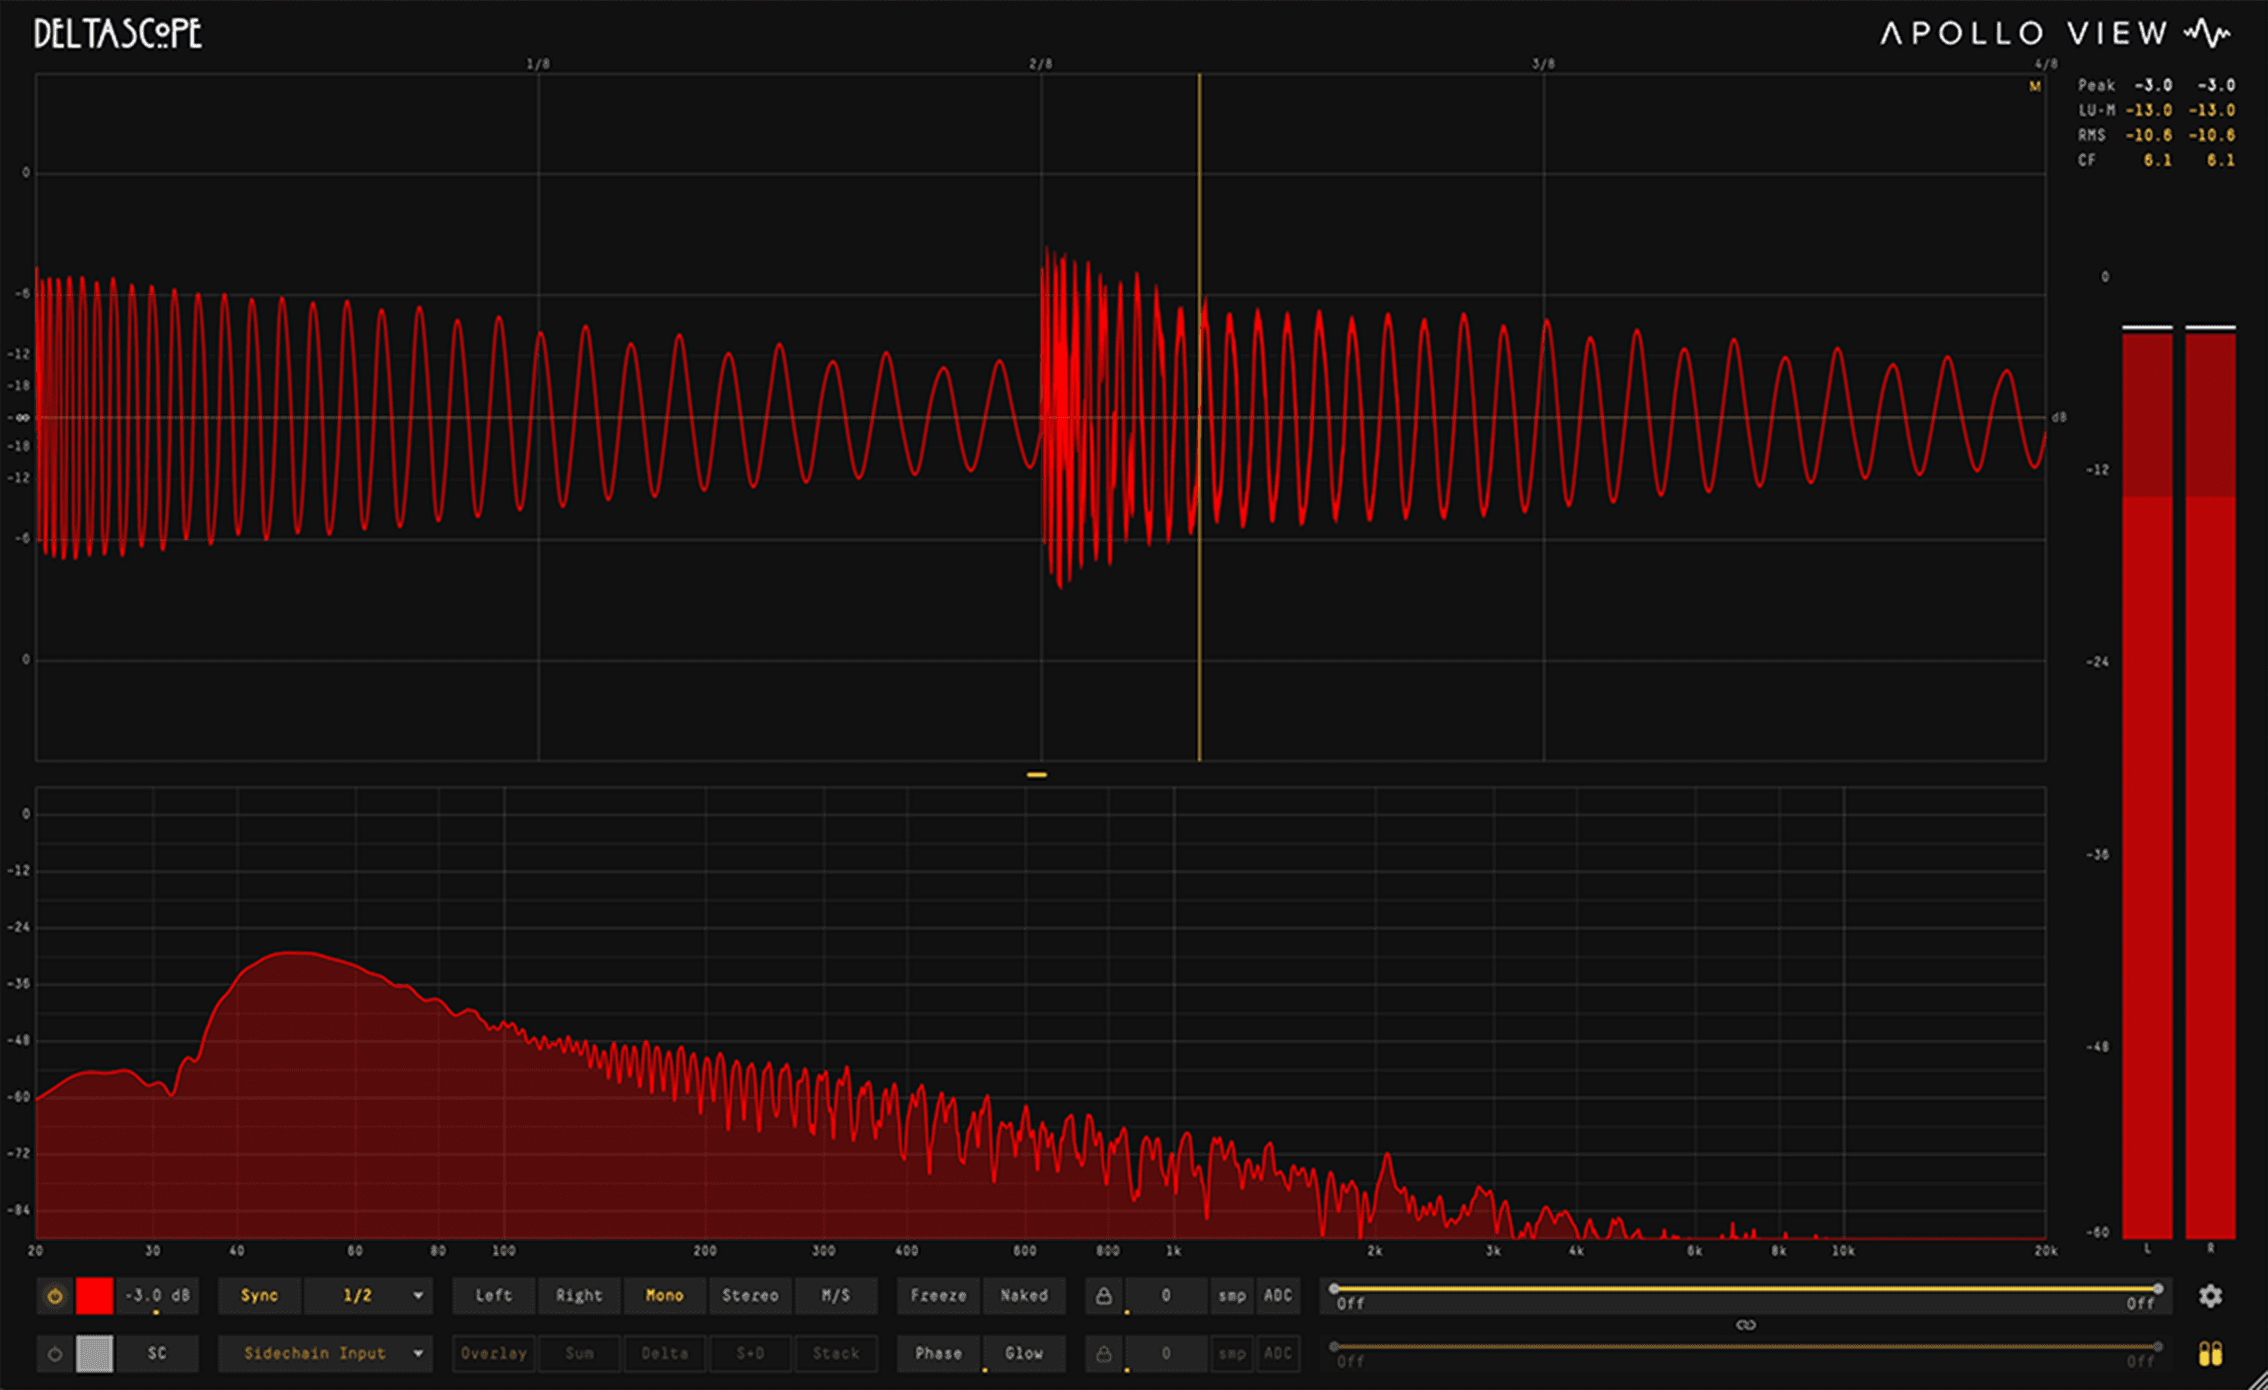Toggle the Naked view option
The height and width of the screenshot is (1390, 2268).
coord(1024,1296)
